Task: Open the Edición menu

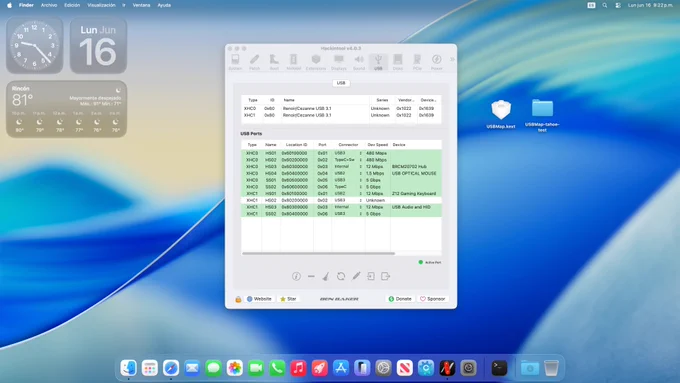Action: [72, 5]
